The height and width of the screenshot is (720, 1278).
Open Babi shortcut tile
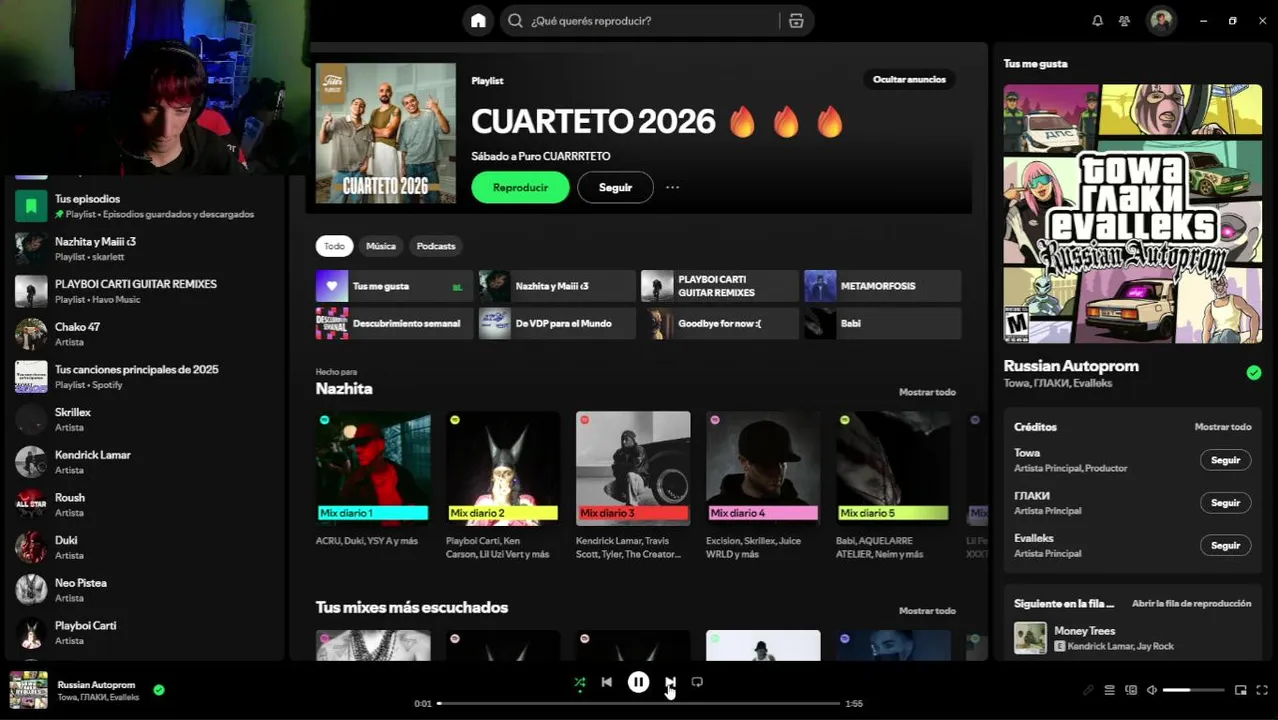click(x=883, y=323)
